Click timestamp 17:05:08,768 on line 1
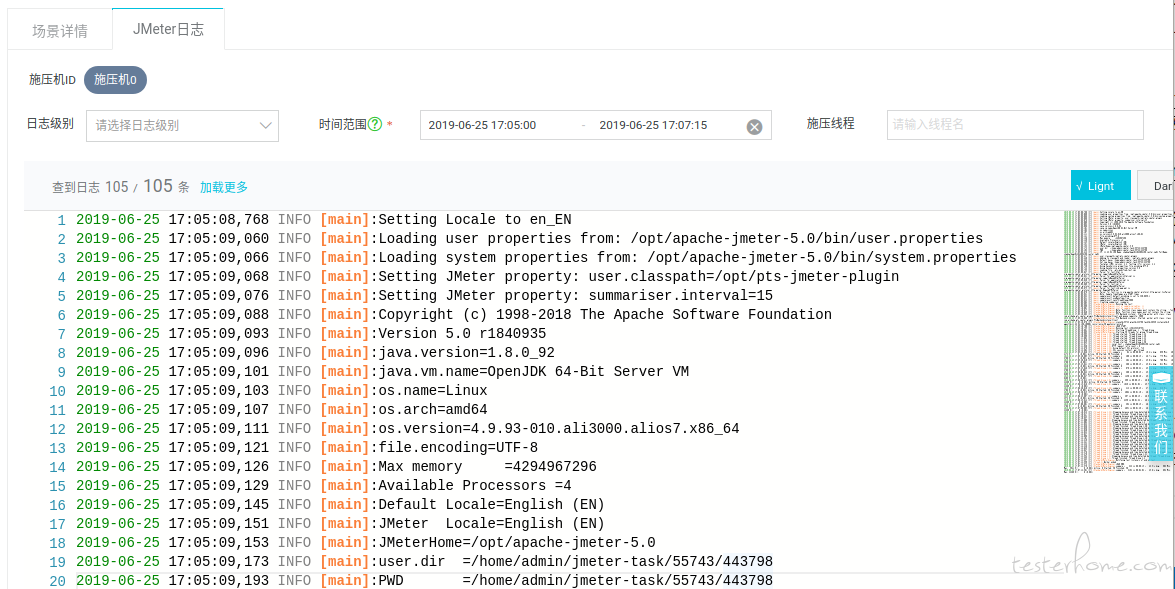The width and height of the screenshot is (1175, 589). coord(218,220)
